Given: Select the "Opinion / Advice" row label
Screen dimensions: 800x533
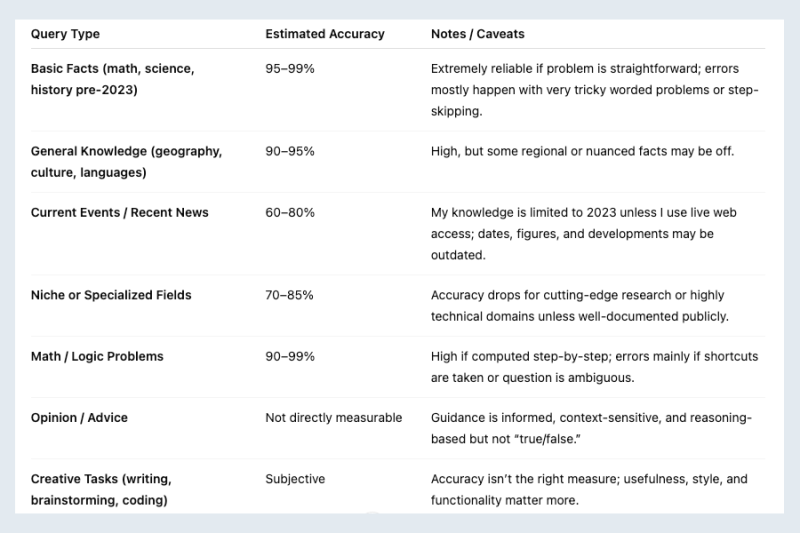Looking at the screenshot, I should click(79, 417).
